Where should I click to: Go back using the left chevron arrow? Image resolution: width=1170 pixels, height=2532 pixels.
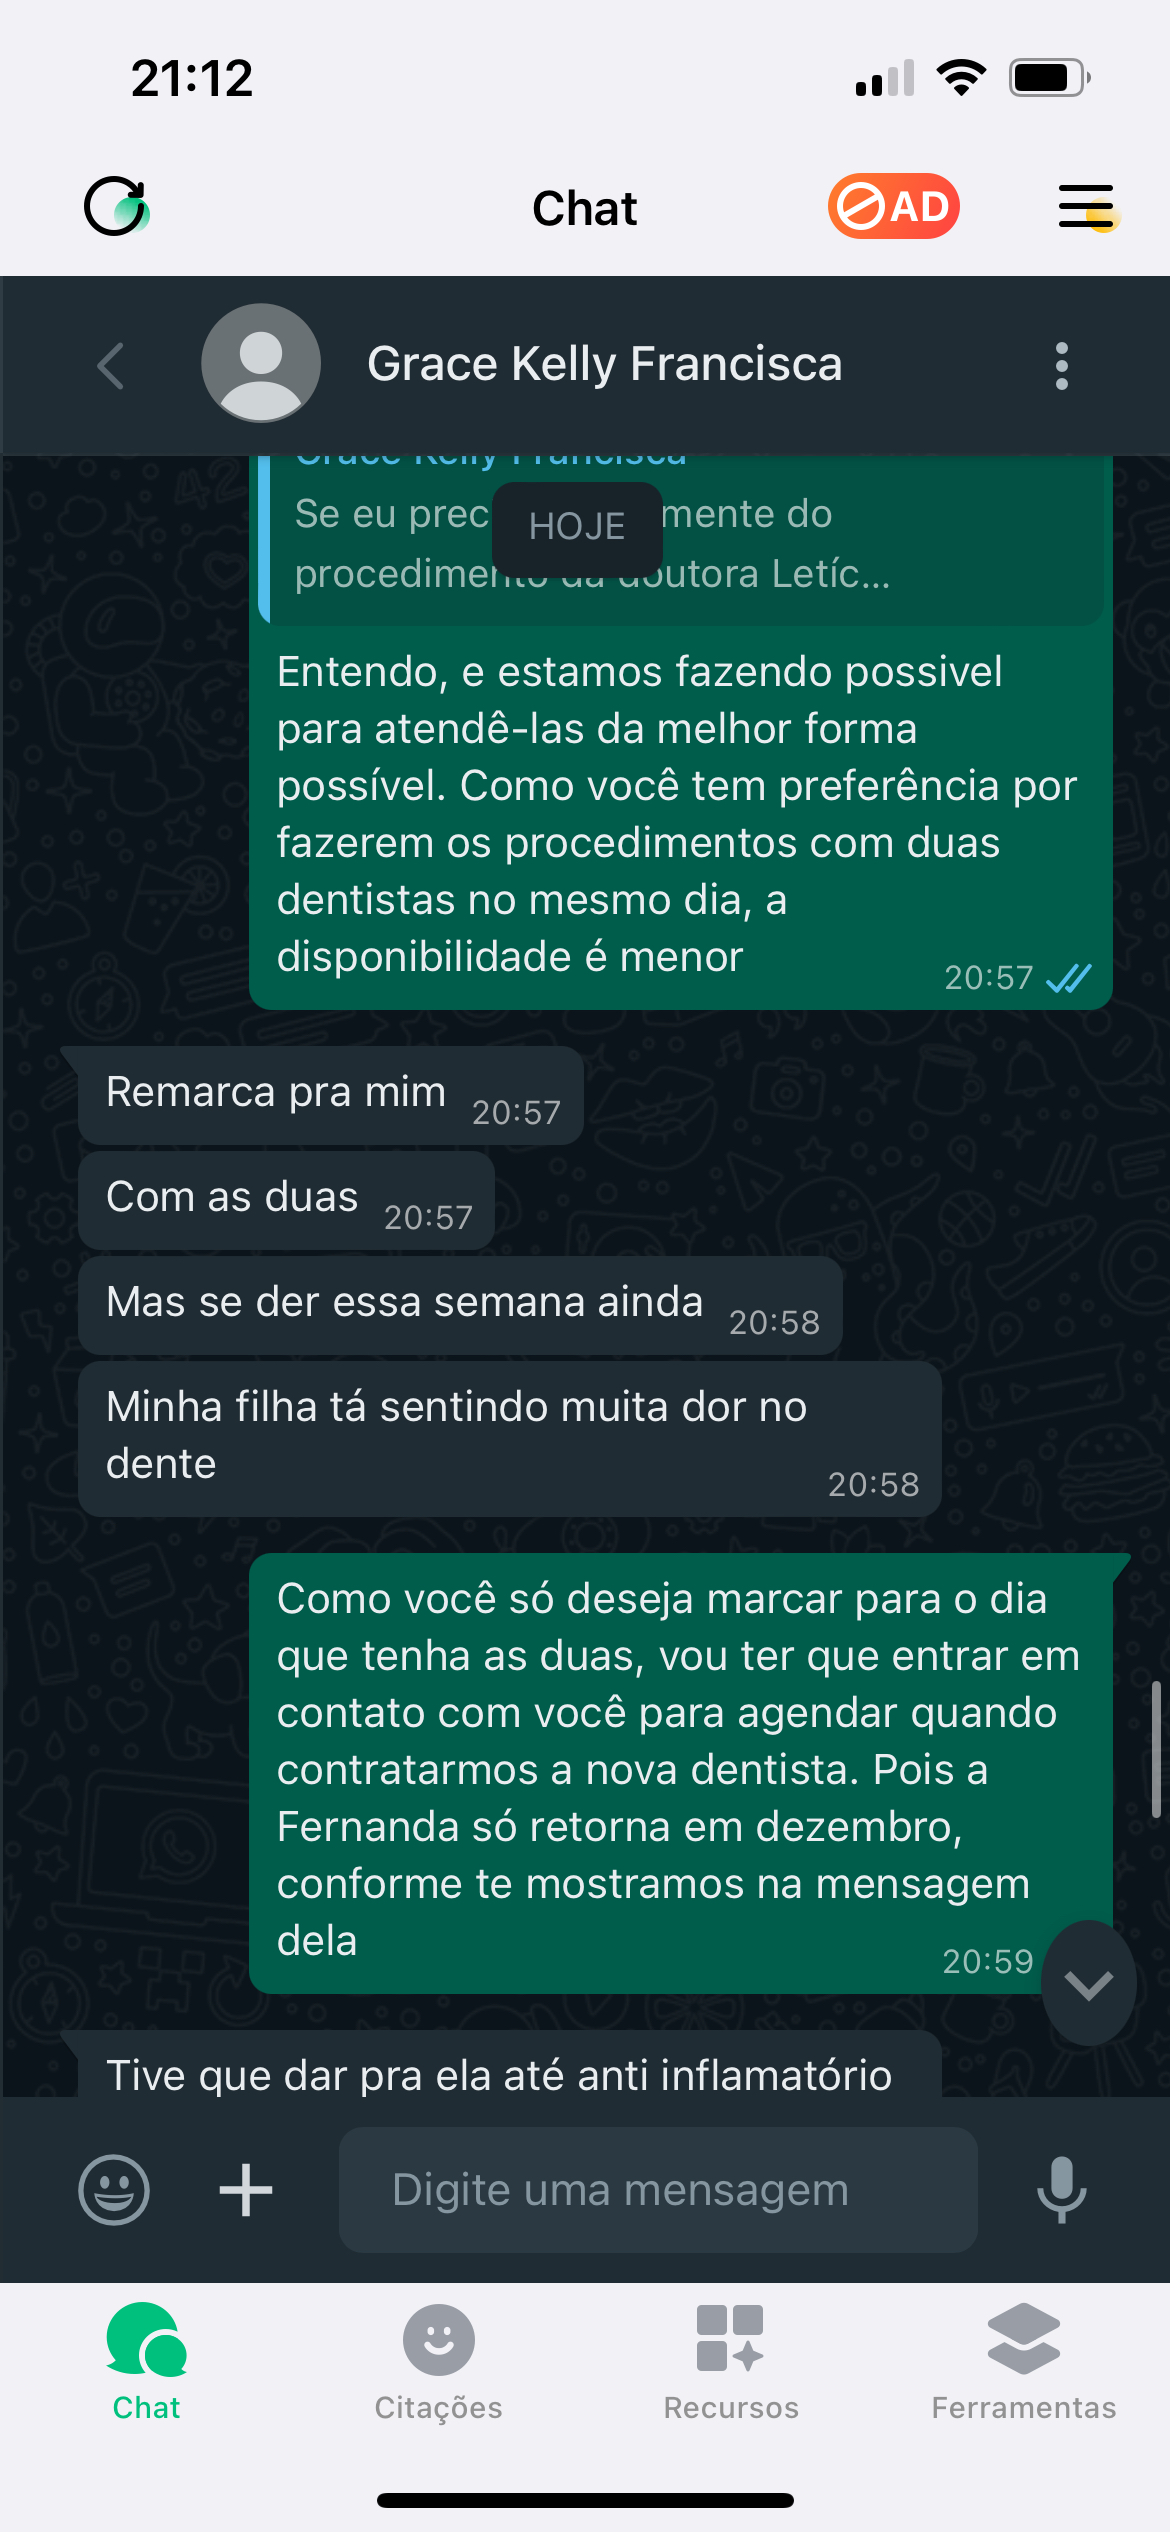(x=111, y=365)
